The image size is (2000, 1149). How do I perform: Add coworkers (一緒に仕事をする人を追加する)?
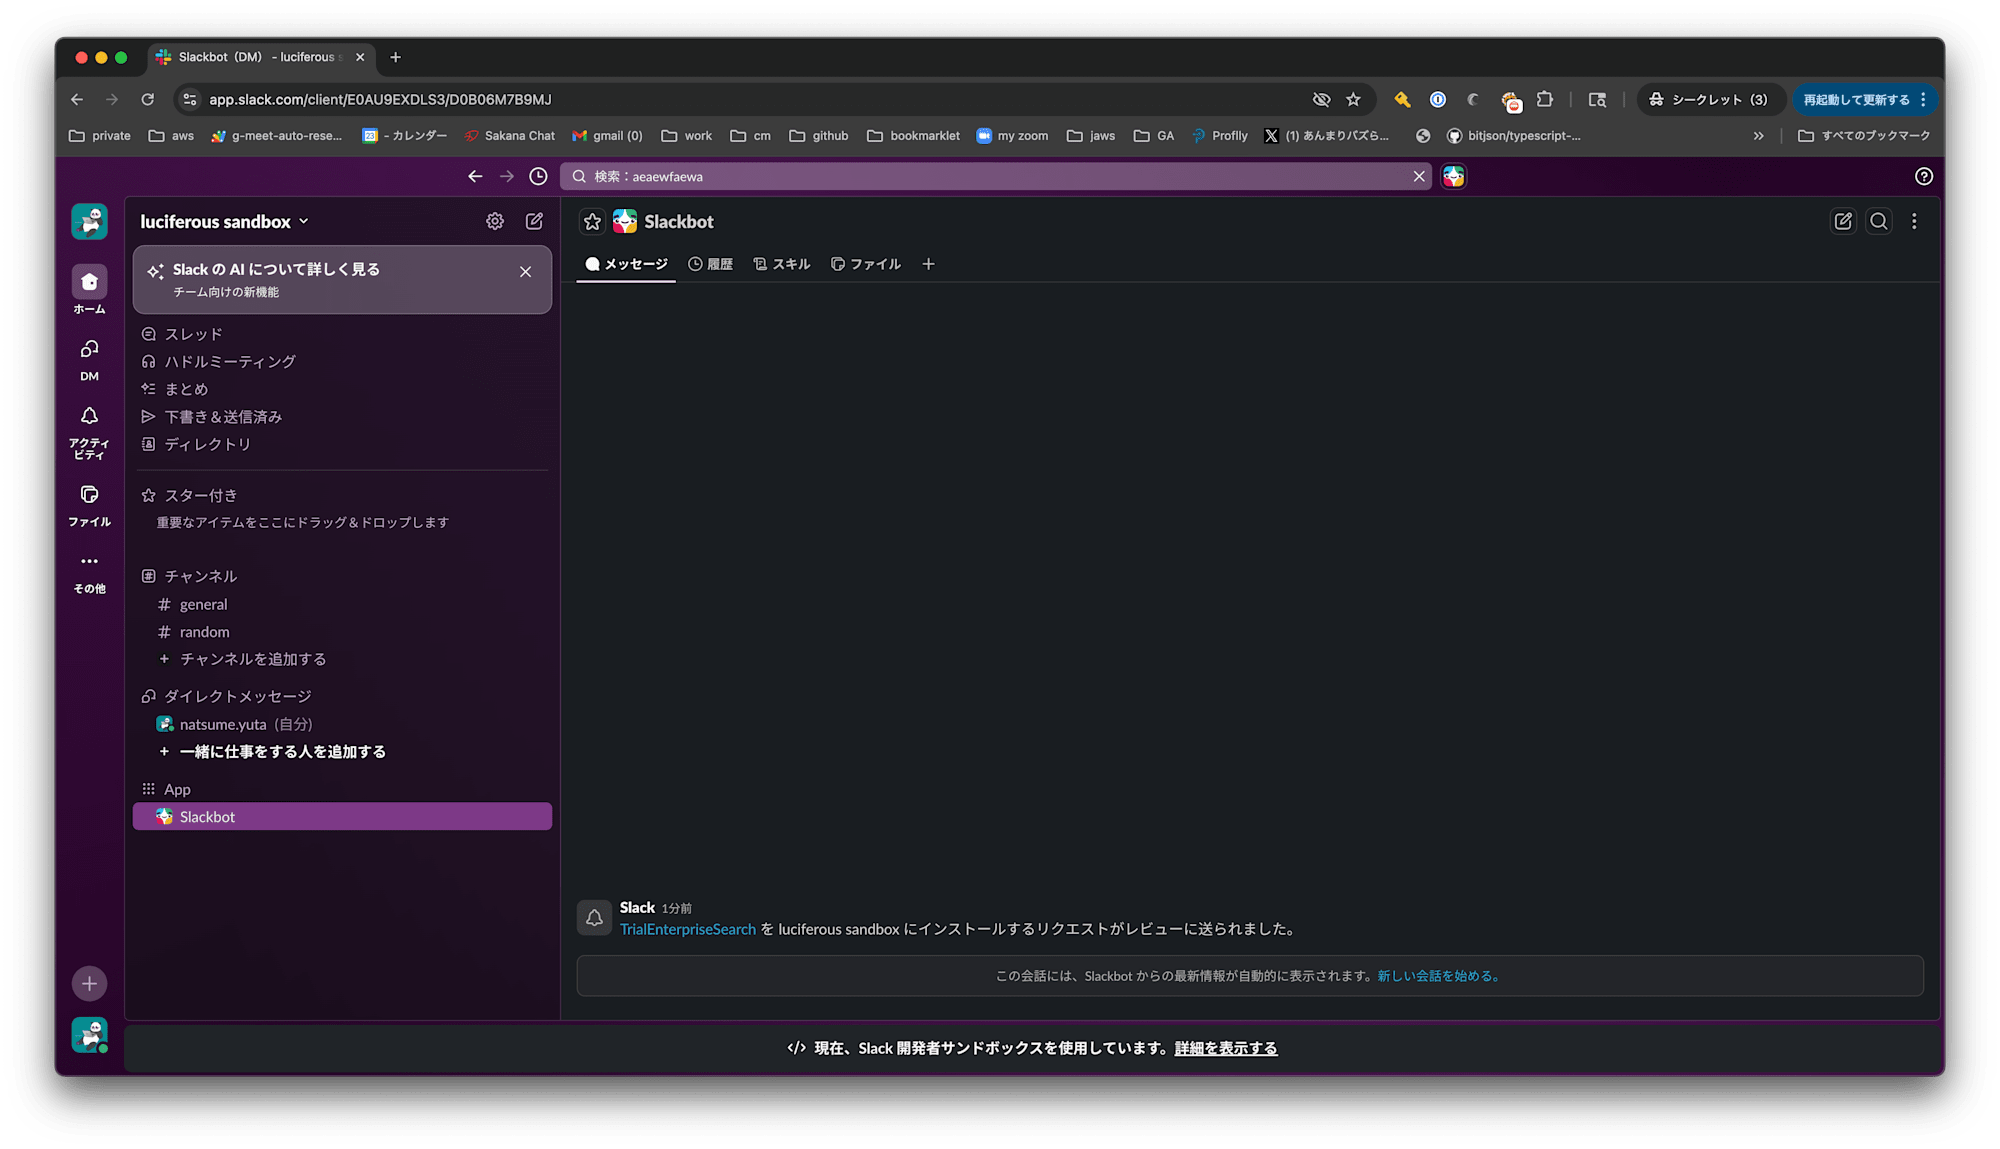(342, 751)
